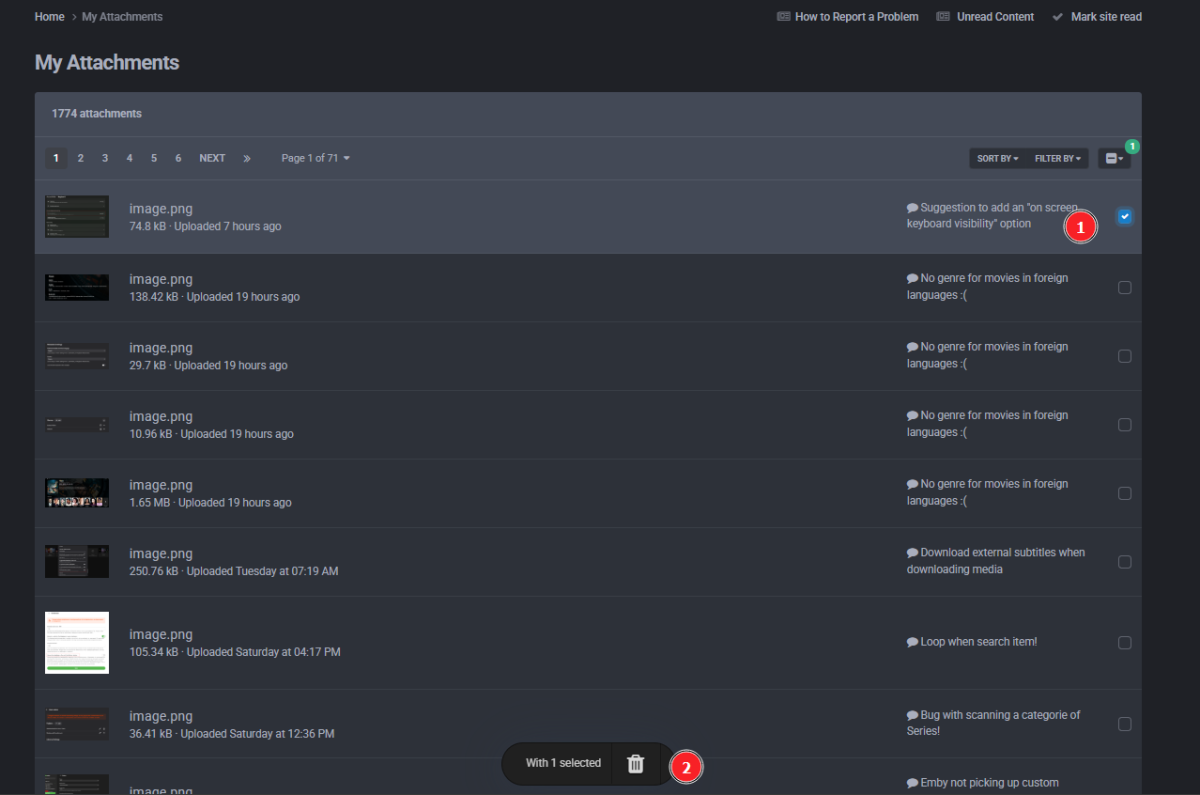The height and width of the screenshot is (795, 1200).
Task: Open image.png uploaded Saturday at 12:36 PM
Action: 160,716
